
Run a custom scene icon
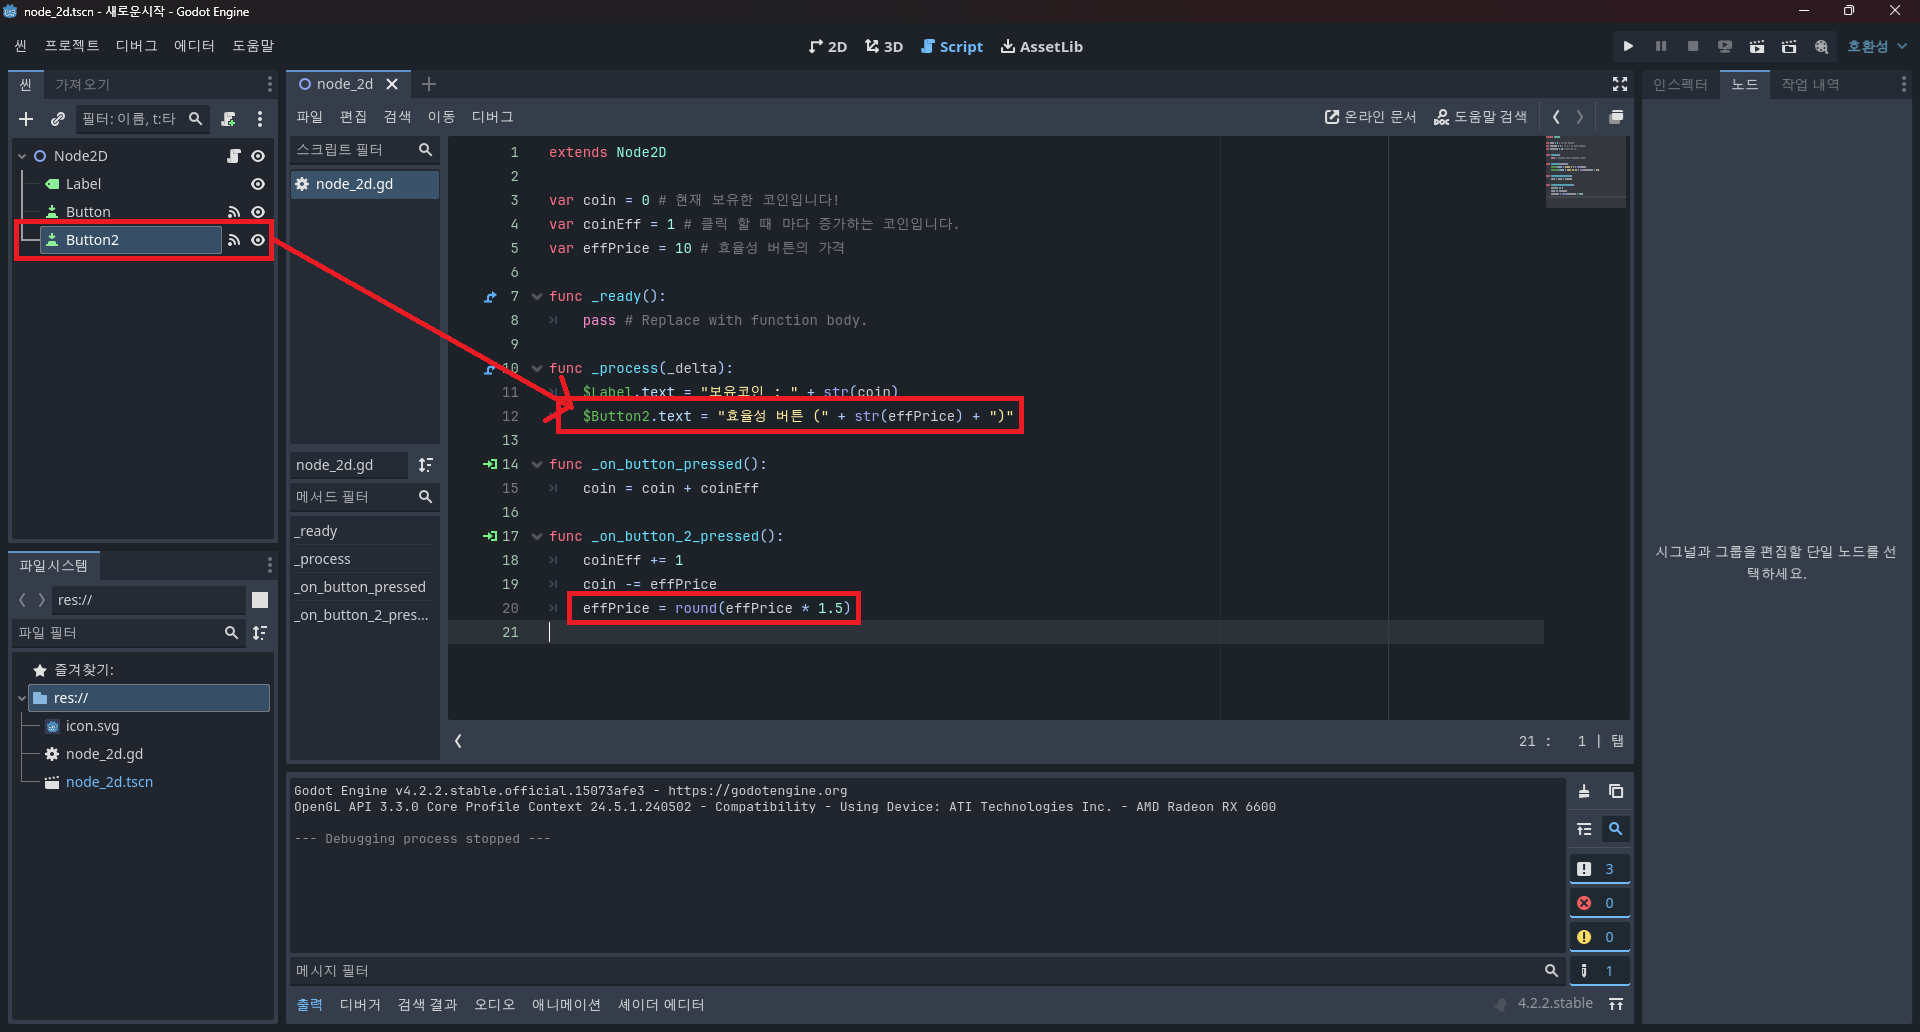(x=1789, y=46)
